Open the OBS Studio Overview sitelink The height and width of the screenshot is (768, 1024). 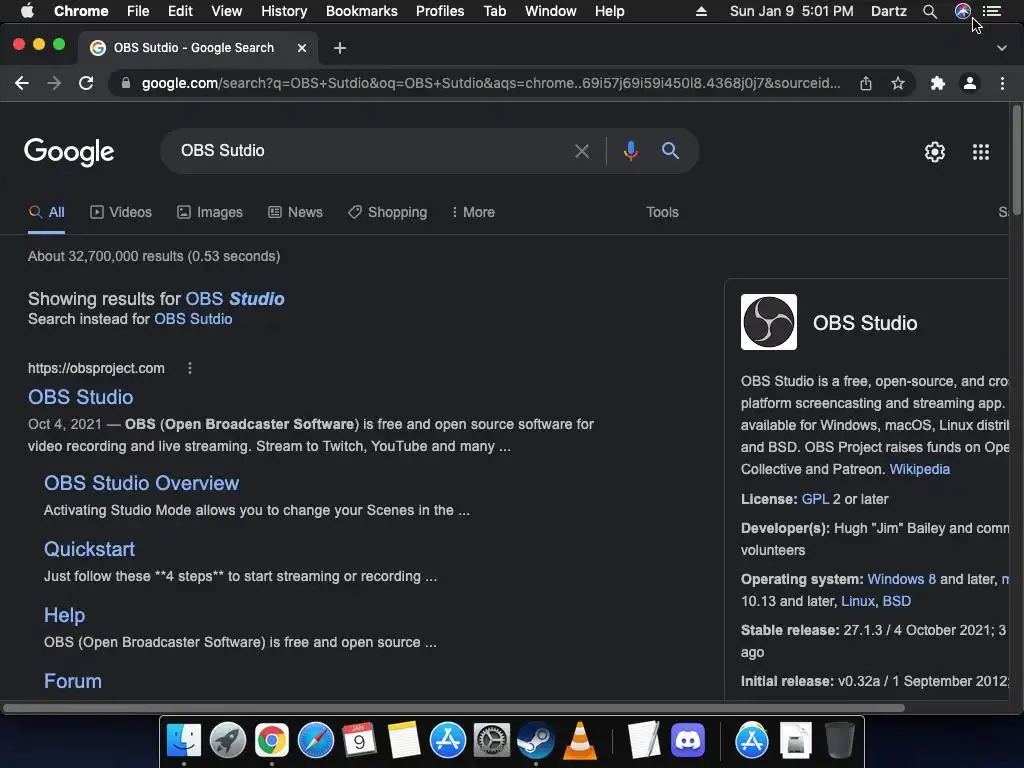(x=141, y=483)
